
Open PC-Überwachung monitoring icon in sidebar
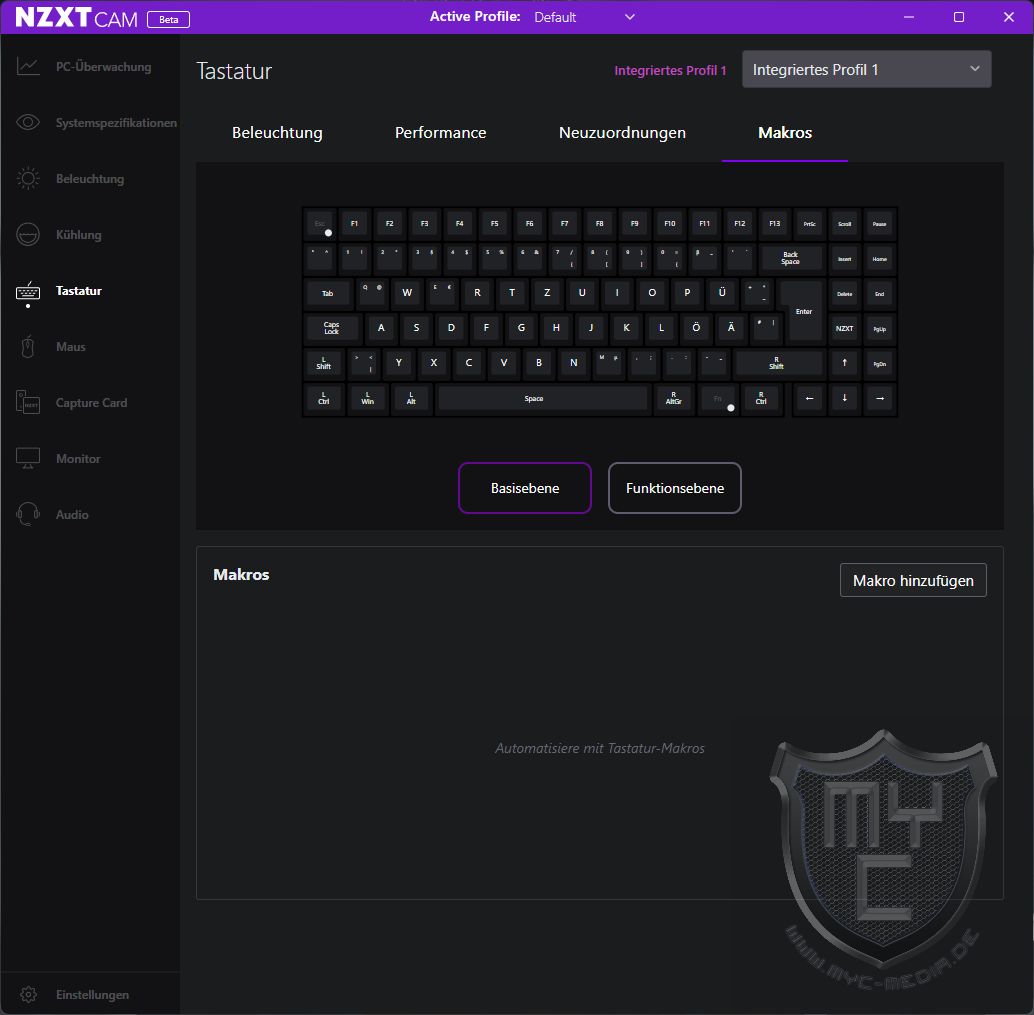28,67
